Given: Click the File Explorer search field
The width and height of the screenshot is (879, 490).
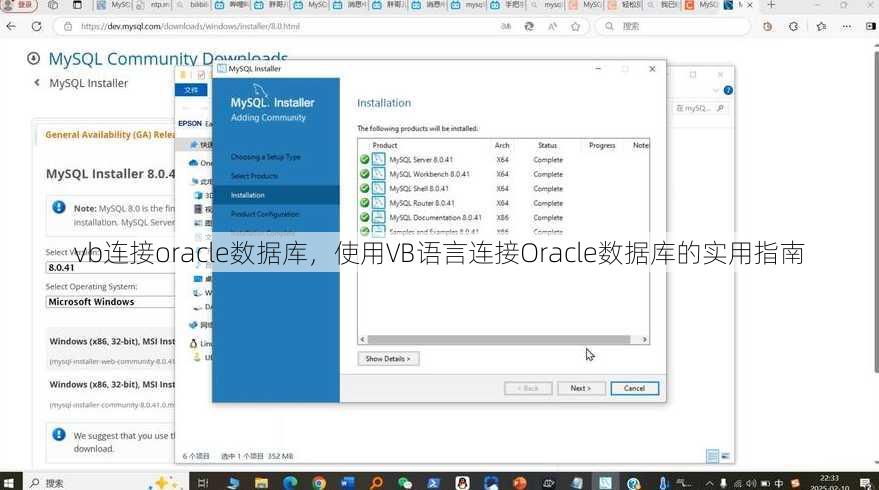Looking at the screenshot, I should point(700,108).
